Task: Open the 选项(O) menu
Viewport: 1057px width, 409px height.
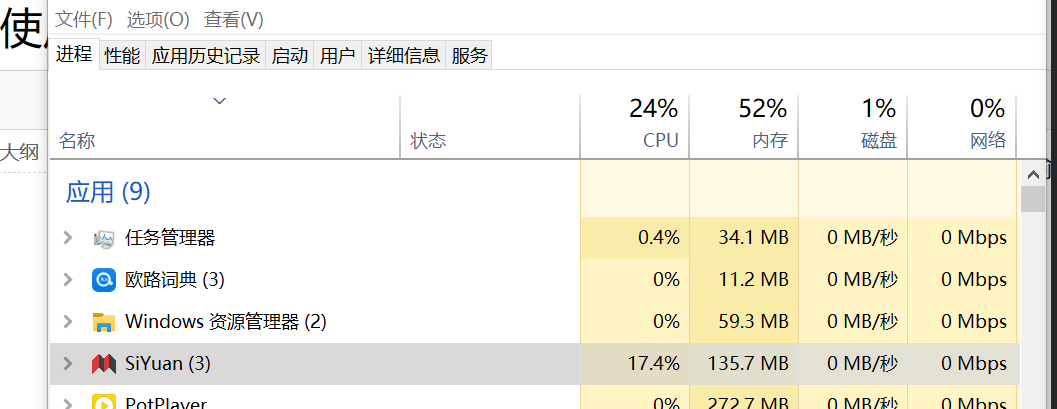Action: [x=158, y=20]
